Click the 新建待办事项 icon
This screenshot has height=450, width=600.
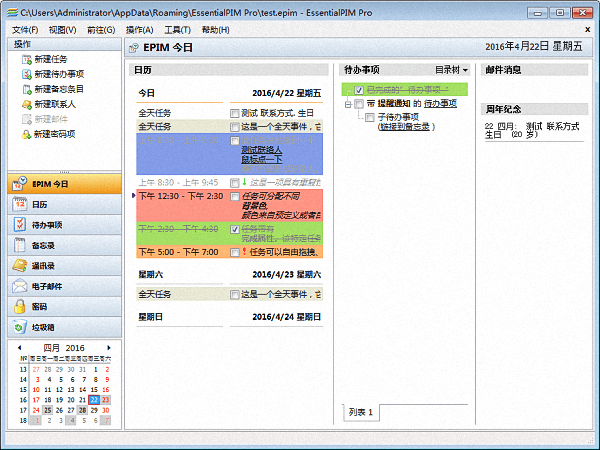point(26,74)
